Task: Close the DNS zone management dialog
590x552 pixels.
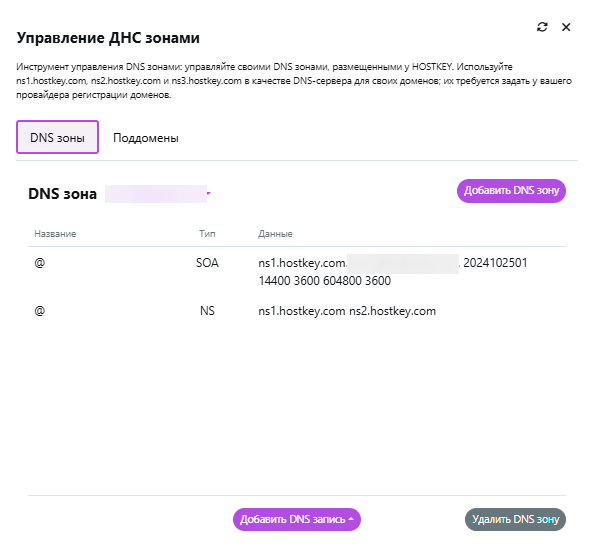Action: 566,27
